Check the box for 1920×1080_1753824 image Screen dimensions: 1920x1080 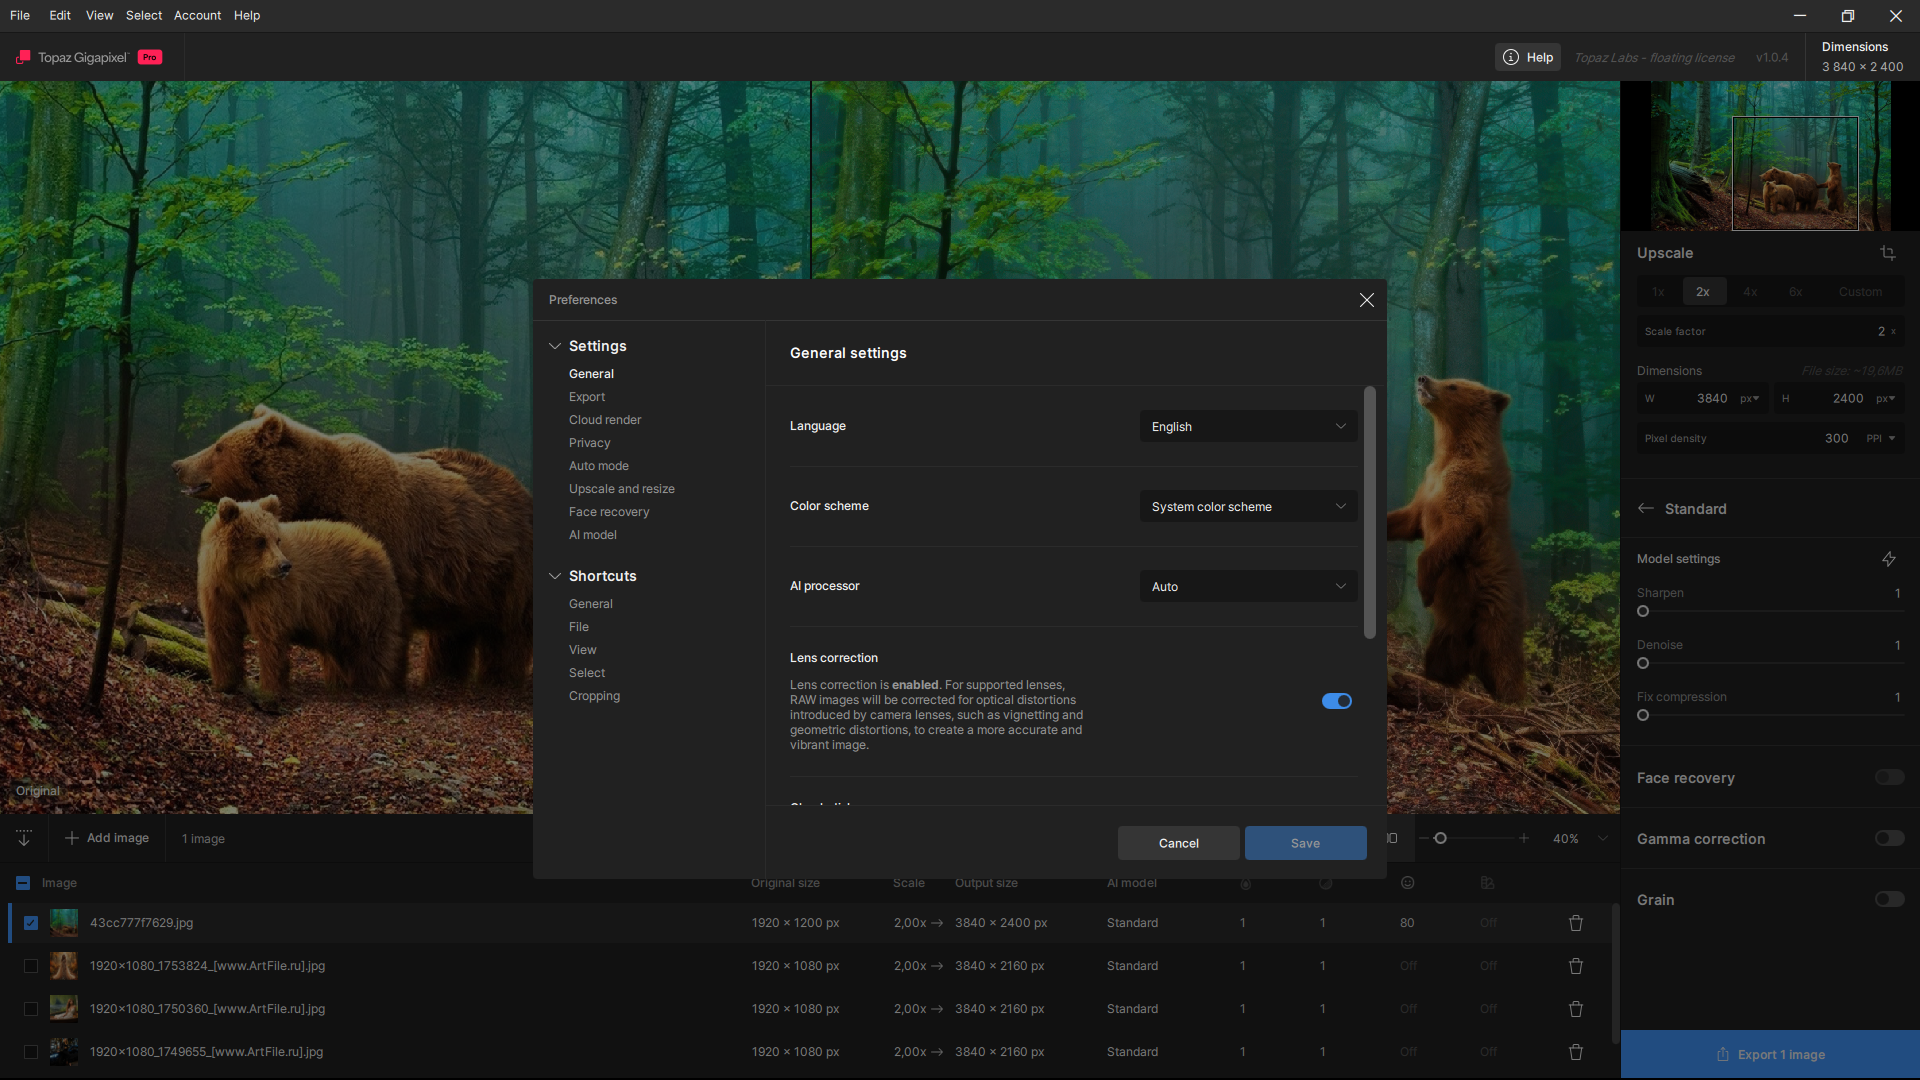pyautogui.click(x=31, y=966)
